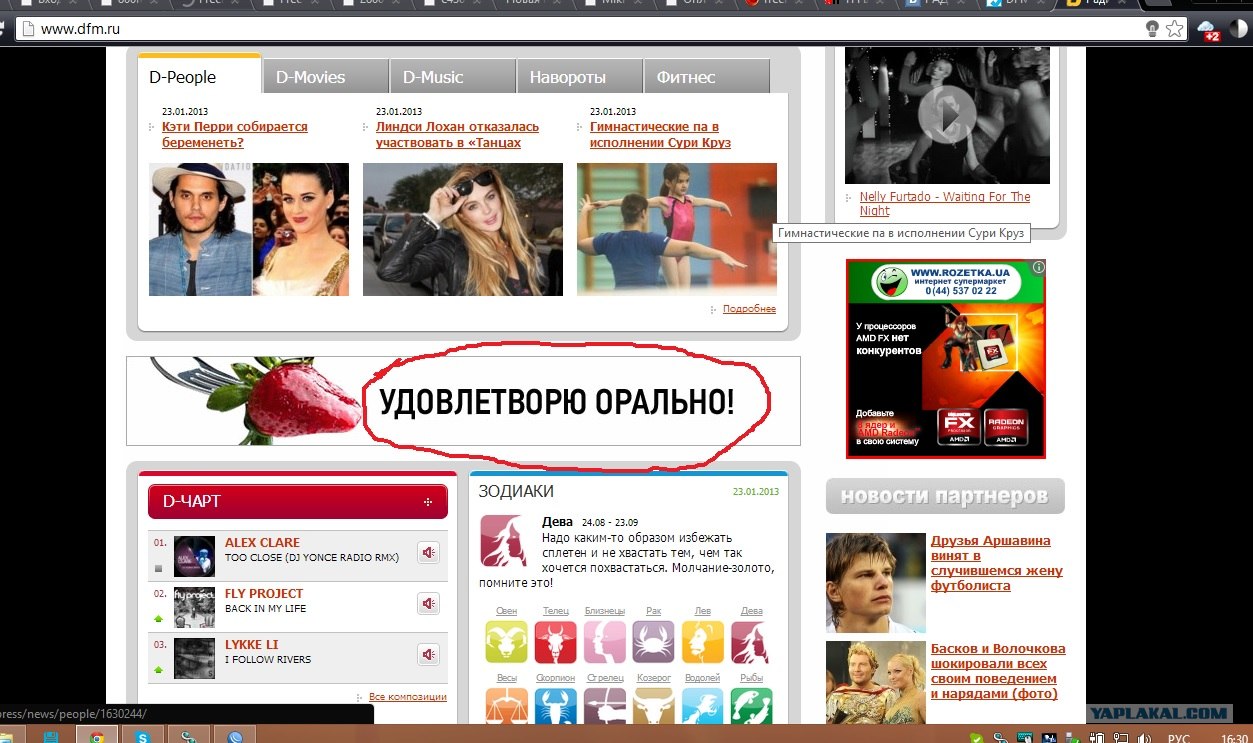
Task: Open the Телец (Taurus) zodiac icon
Action: coord(555,642)
